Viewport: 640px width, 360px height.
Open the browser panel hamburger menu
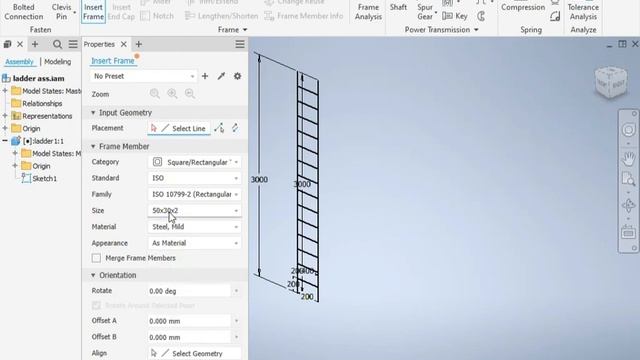point(73,44)
